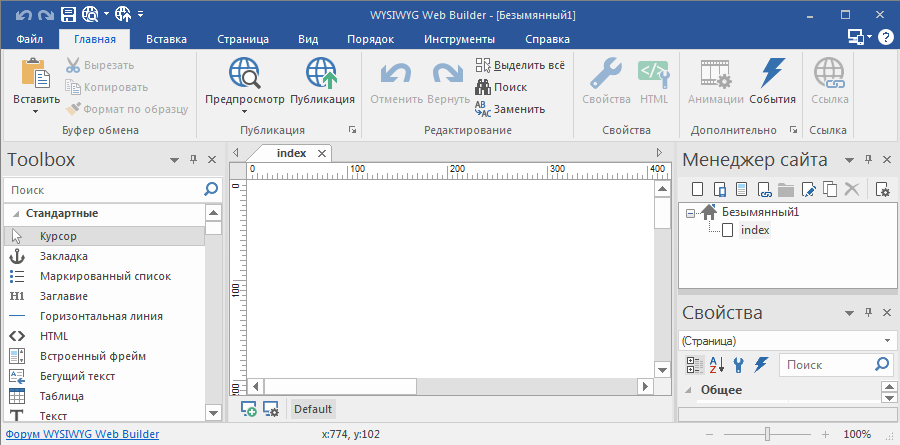The width and height of the screenshot is (900, 445).
Task: Click the add breakpoint icon below canvas
Action: click(x=249, y=409)
